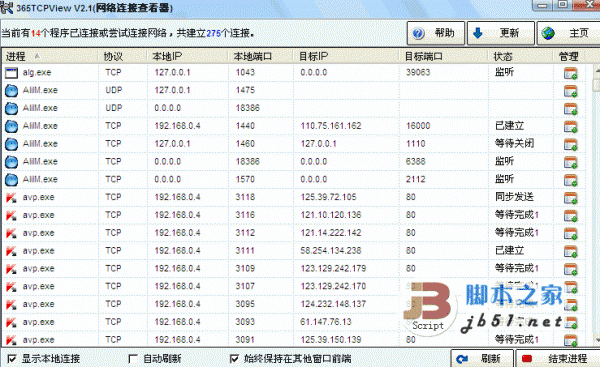This screenshot has height=367, width=600.
Task: Sort by 进程 column header
Action: [50, 57]
